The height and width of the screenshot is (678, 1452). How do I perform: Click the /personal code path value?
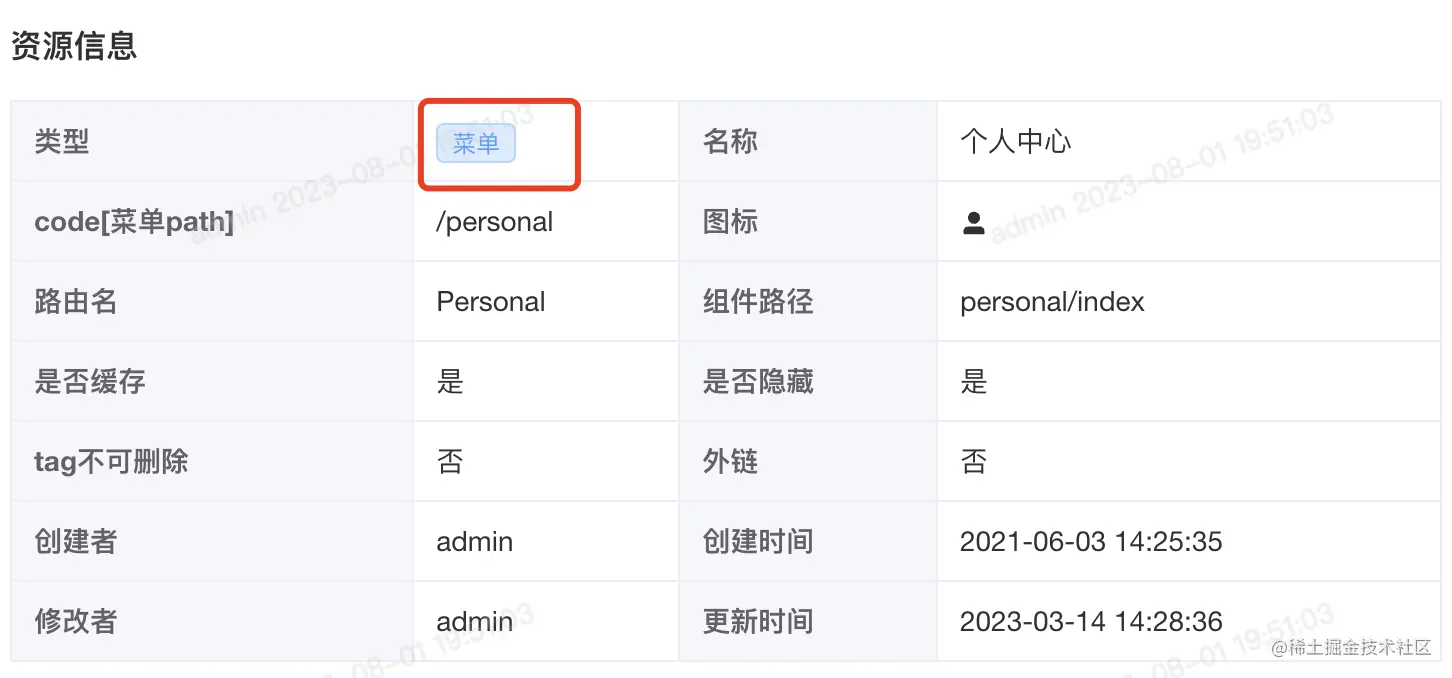(x=494, y=222)
